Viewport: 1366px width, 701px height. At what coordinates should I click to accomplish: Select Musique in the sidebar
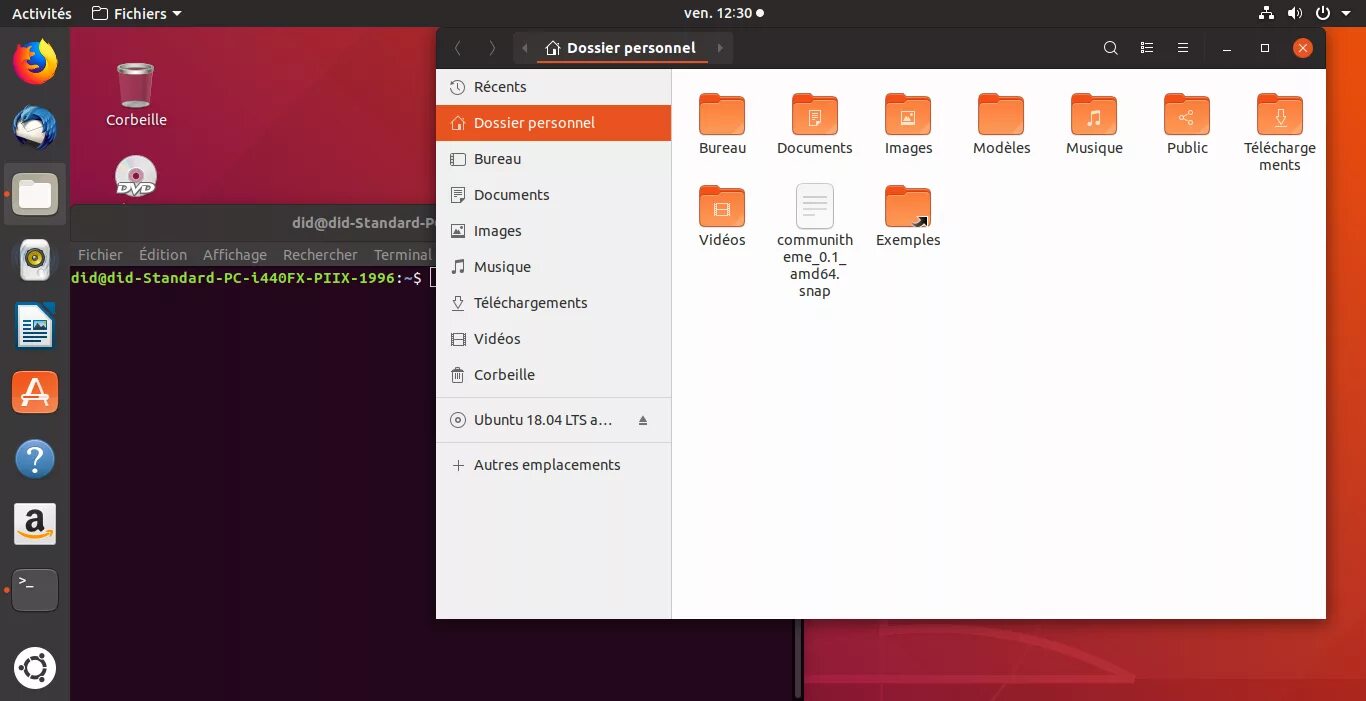(x=553, y=267)
